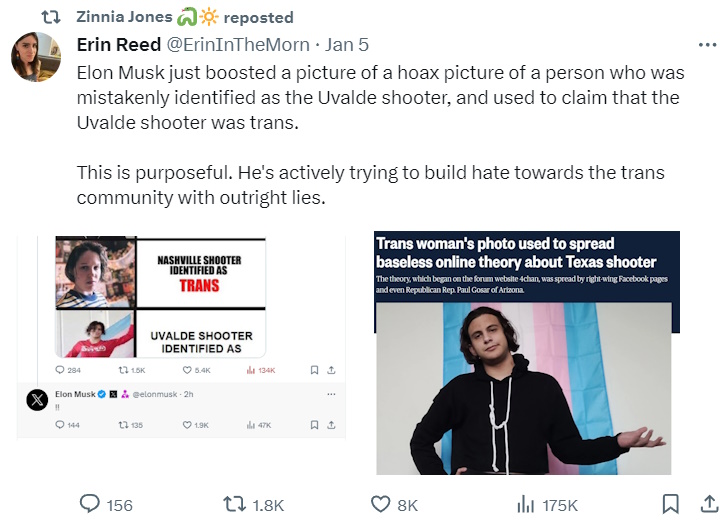The image size is (720, 520).
Task: Open the Elon Musk screenshot image
Action: click(181, 336)
